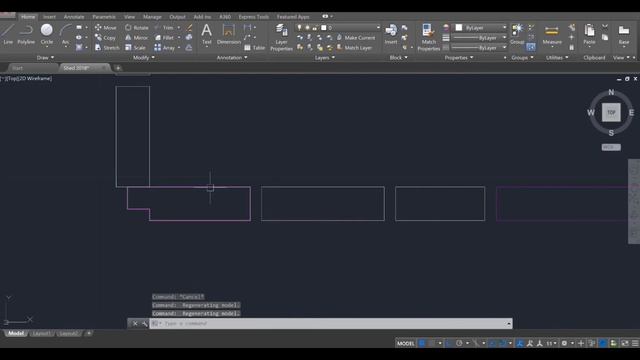
Task: Activate the Trim command
Action: point(164,27)
